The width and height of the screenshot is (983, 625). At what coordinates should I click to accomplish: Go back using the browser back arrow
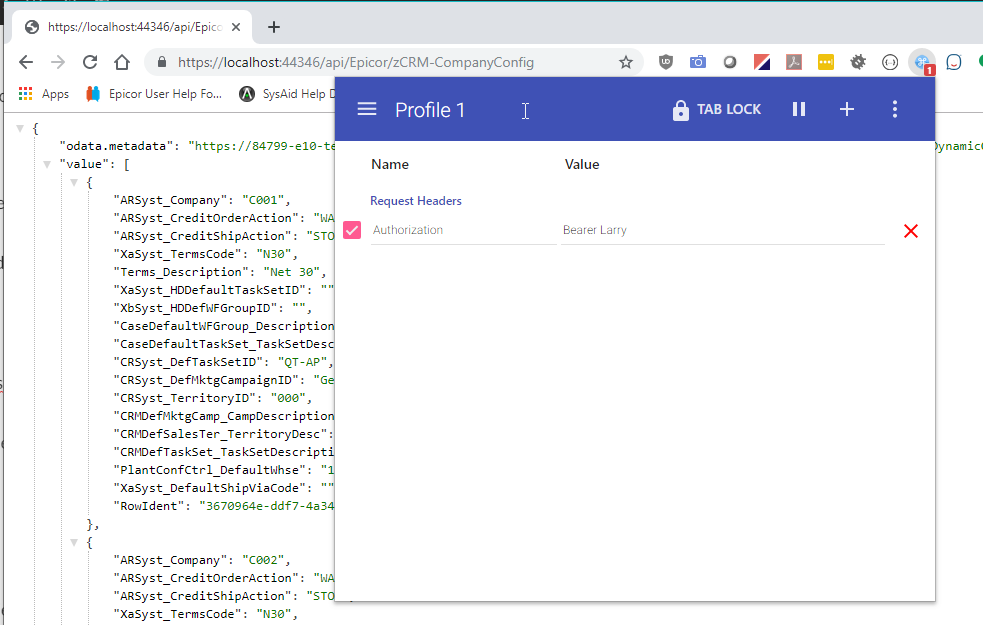(26, 62)
